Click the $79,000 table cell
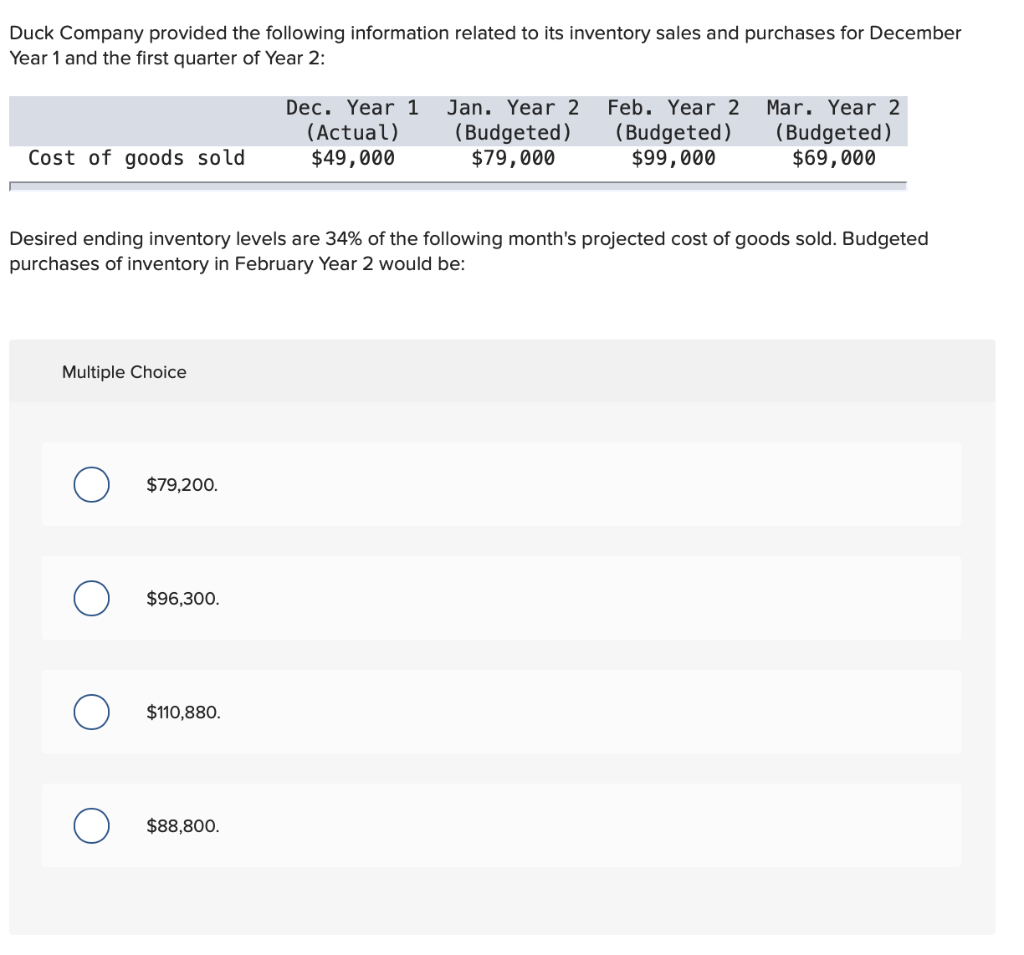The height and width of the screenshot is (955, 1024). pos(513,158)
